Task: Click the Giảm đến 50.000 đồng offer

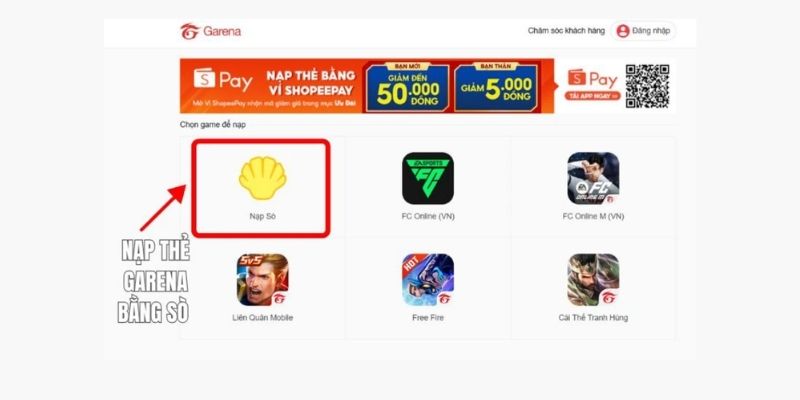Action: coord(407,87)
